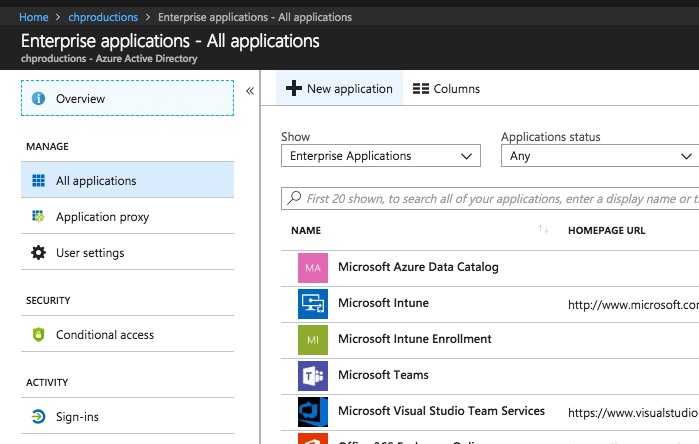The width and height of the screenshot is (699, 444).
Task: Click the plus icon for New application
Action: click(294, 88)
